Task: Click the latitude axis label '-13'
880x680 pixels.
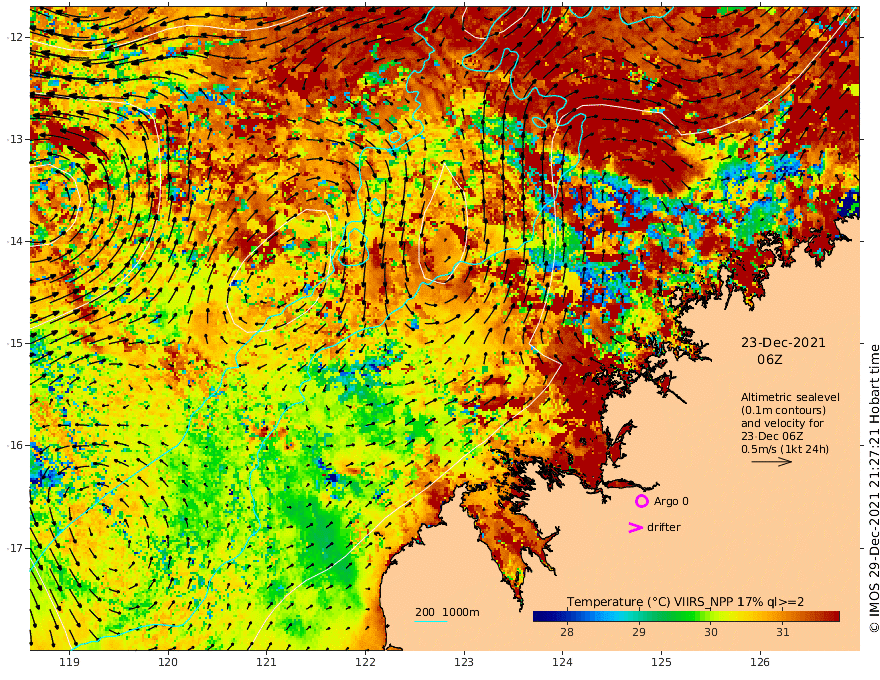Action: [x=14, y=139]
